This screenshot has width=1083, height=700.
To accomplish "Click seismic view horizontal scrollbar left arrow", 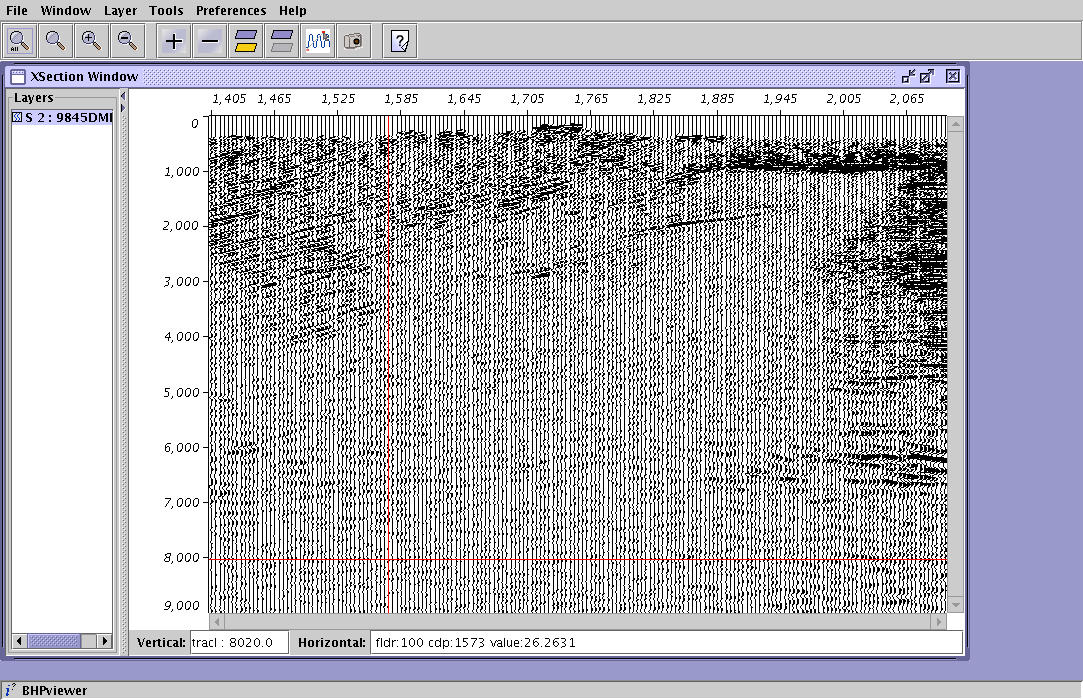I will click(216, 622).
